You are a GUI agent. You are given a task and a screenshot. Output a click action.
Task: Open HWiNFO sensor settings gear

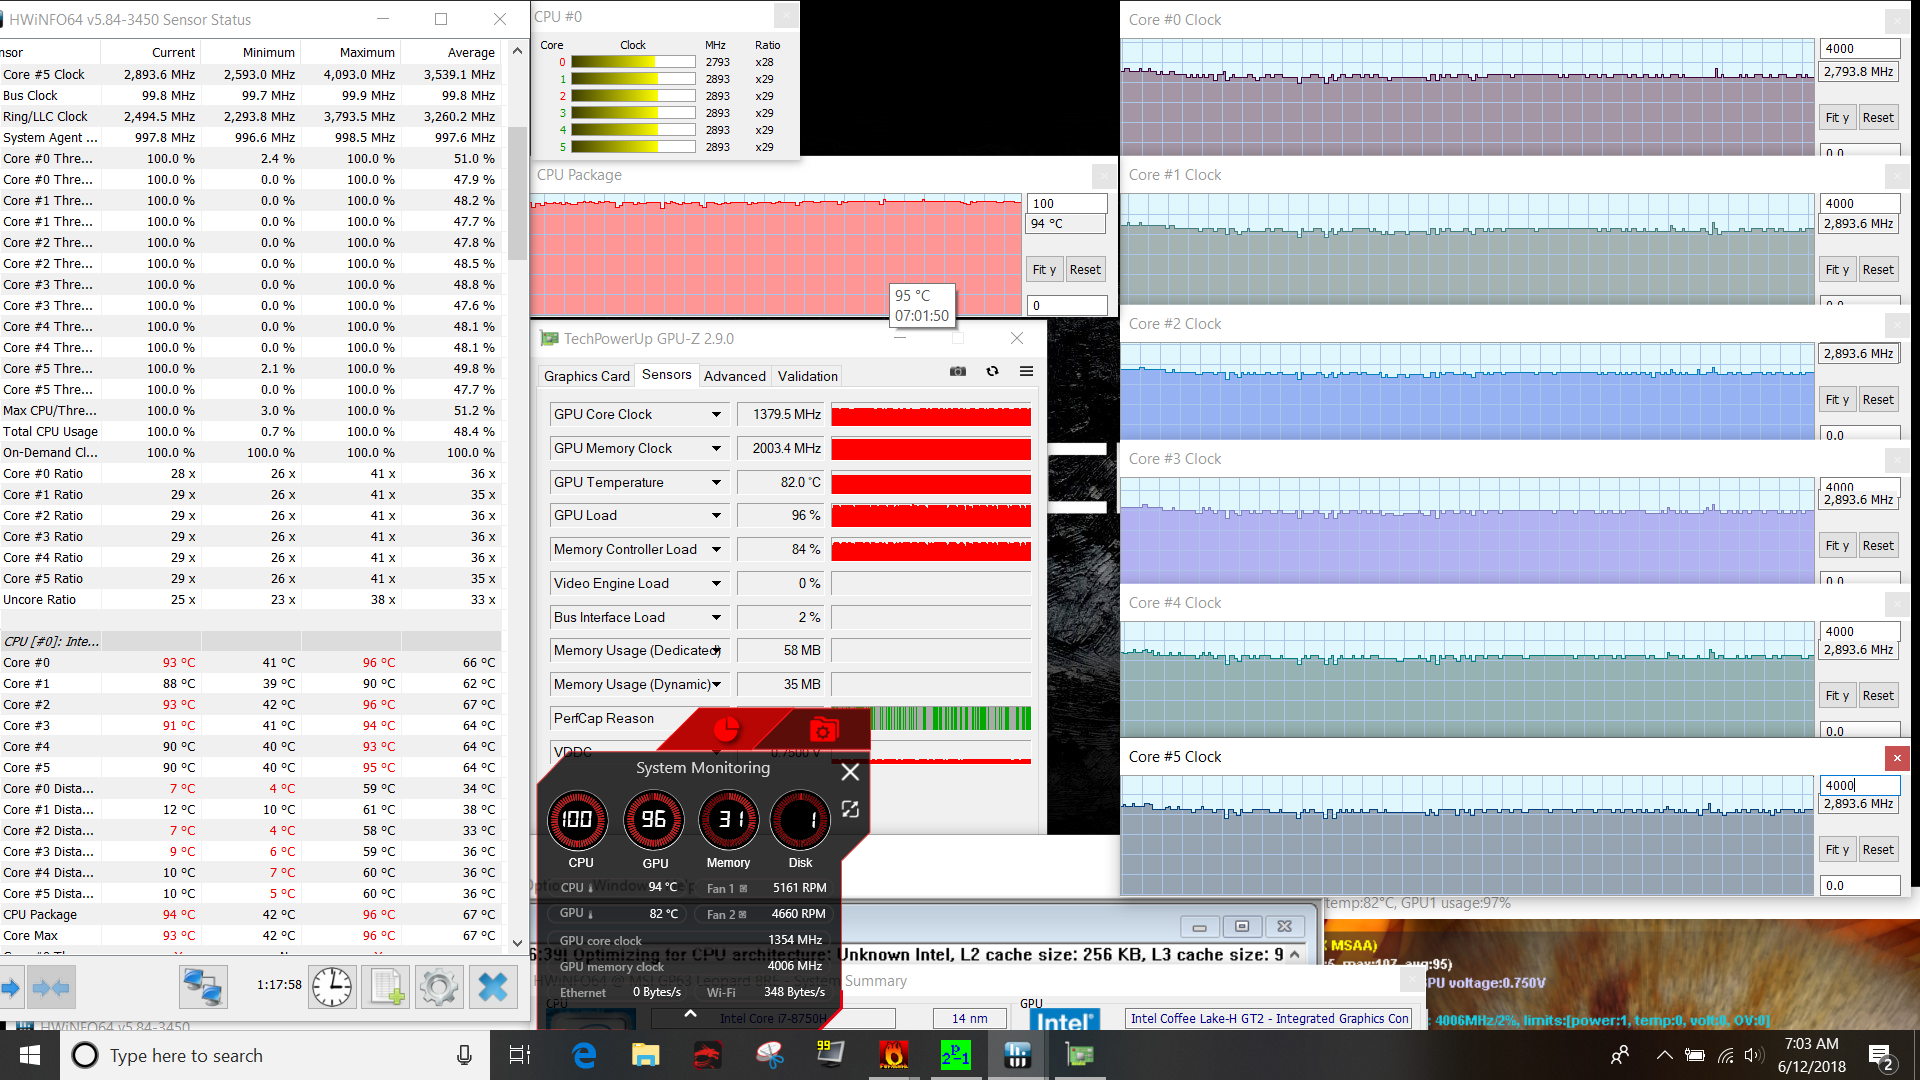[439, 987]
